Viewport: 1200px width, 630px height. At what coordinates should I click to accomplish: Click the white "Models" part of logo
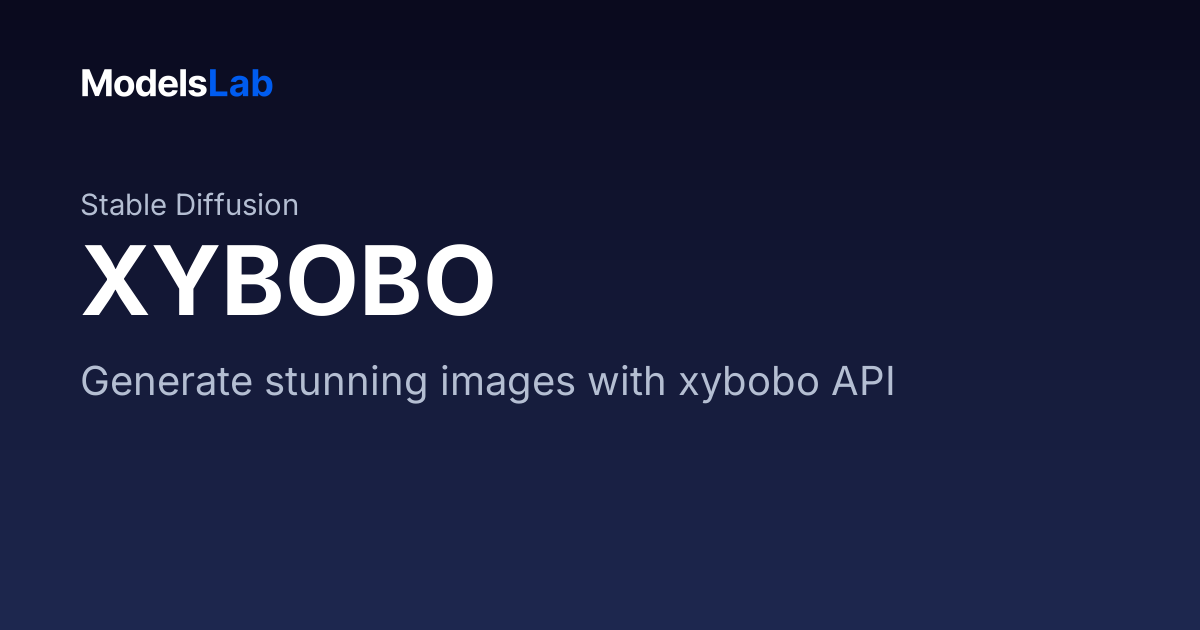click(x=144, y=84)
